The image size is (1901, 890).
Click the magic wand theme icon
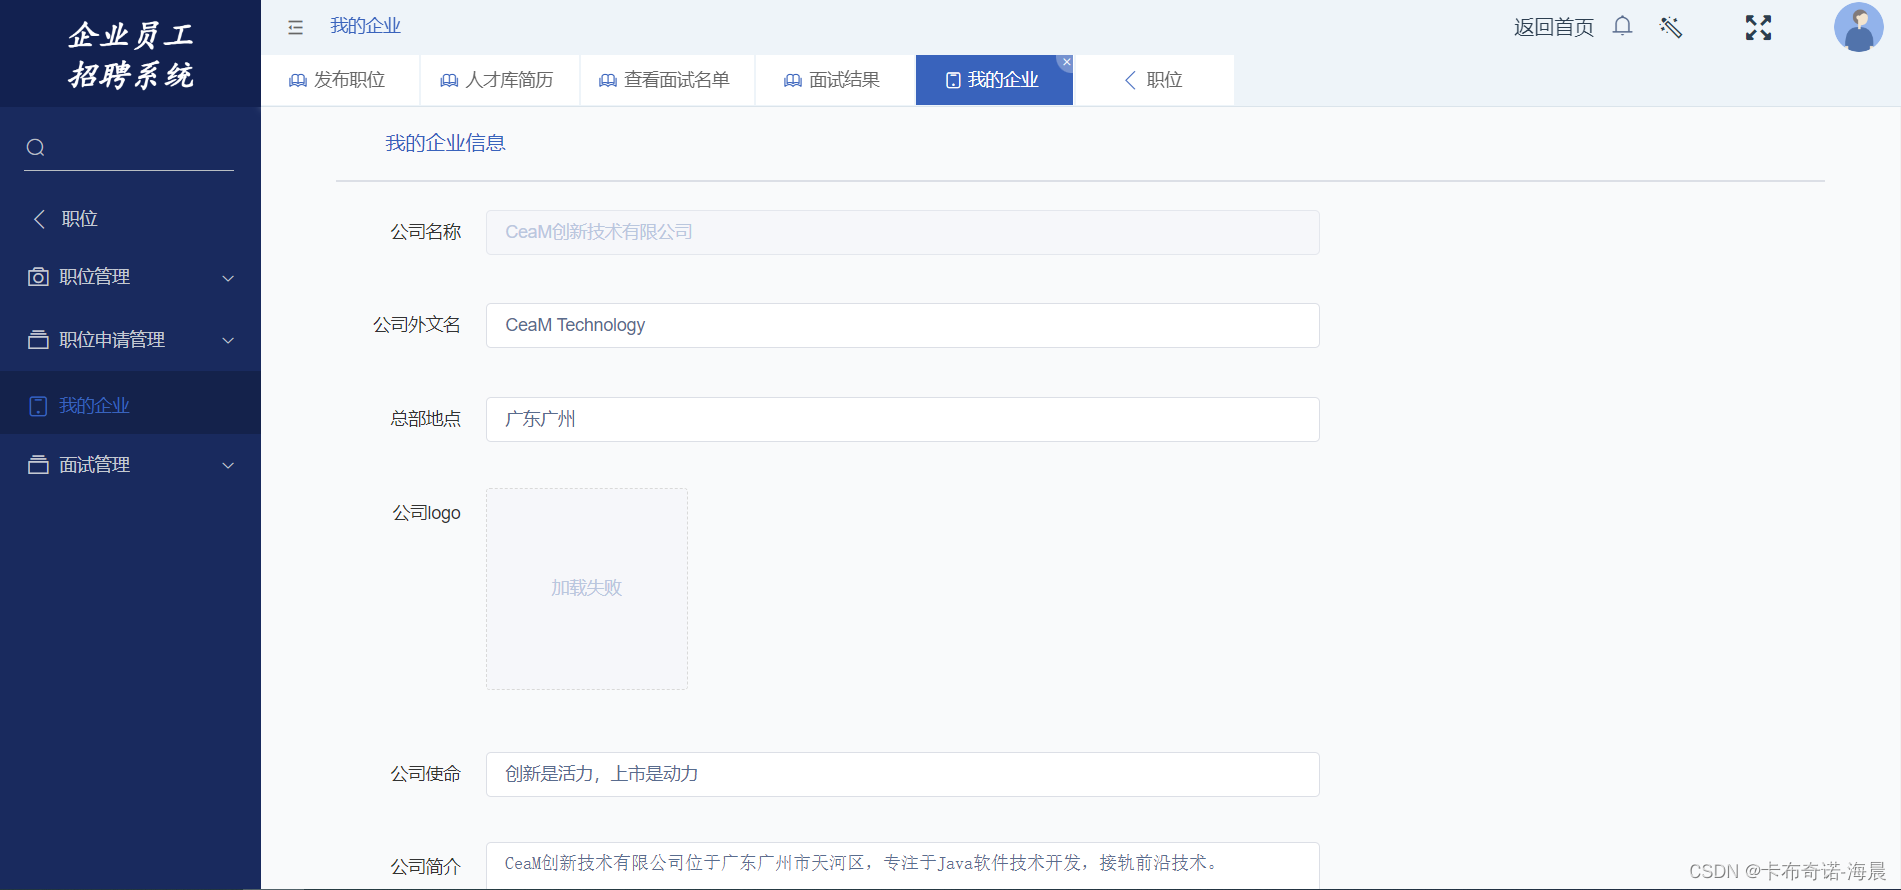tap(1670, 27)
